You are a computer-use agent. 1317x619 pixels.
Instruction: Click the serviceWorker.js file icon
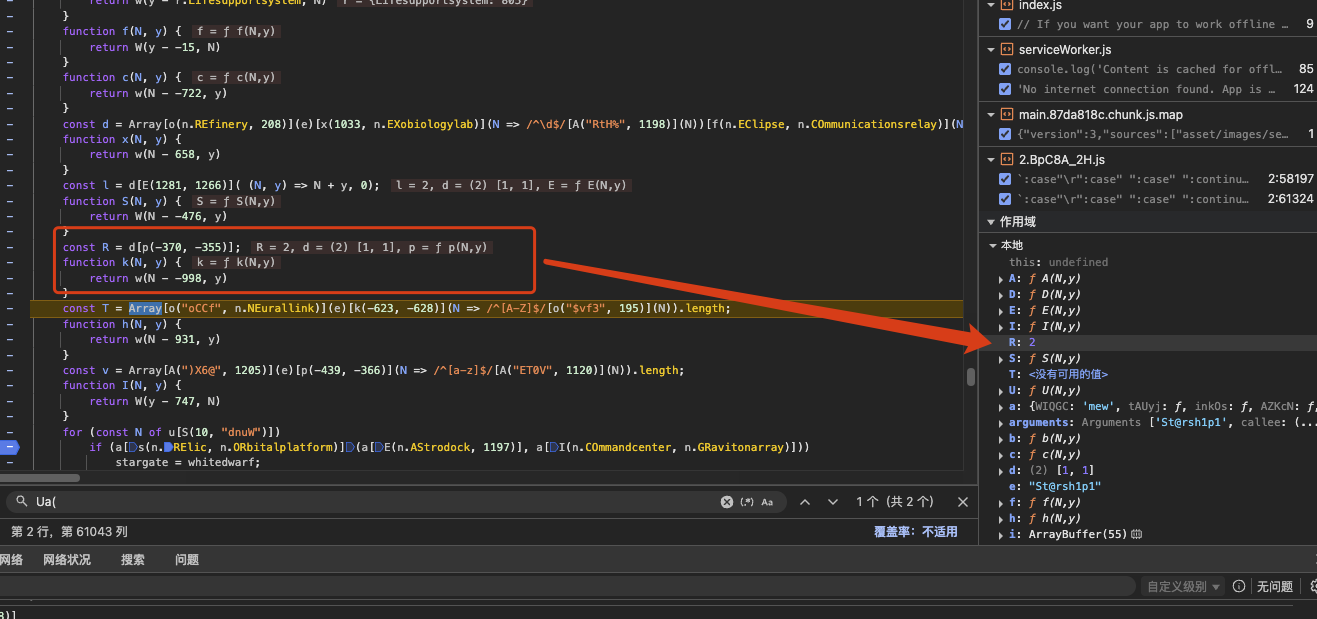[1006, 50]
